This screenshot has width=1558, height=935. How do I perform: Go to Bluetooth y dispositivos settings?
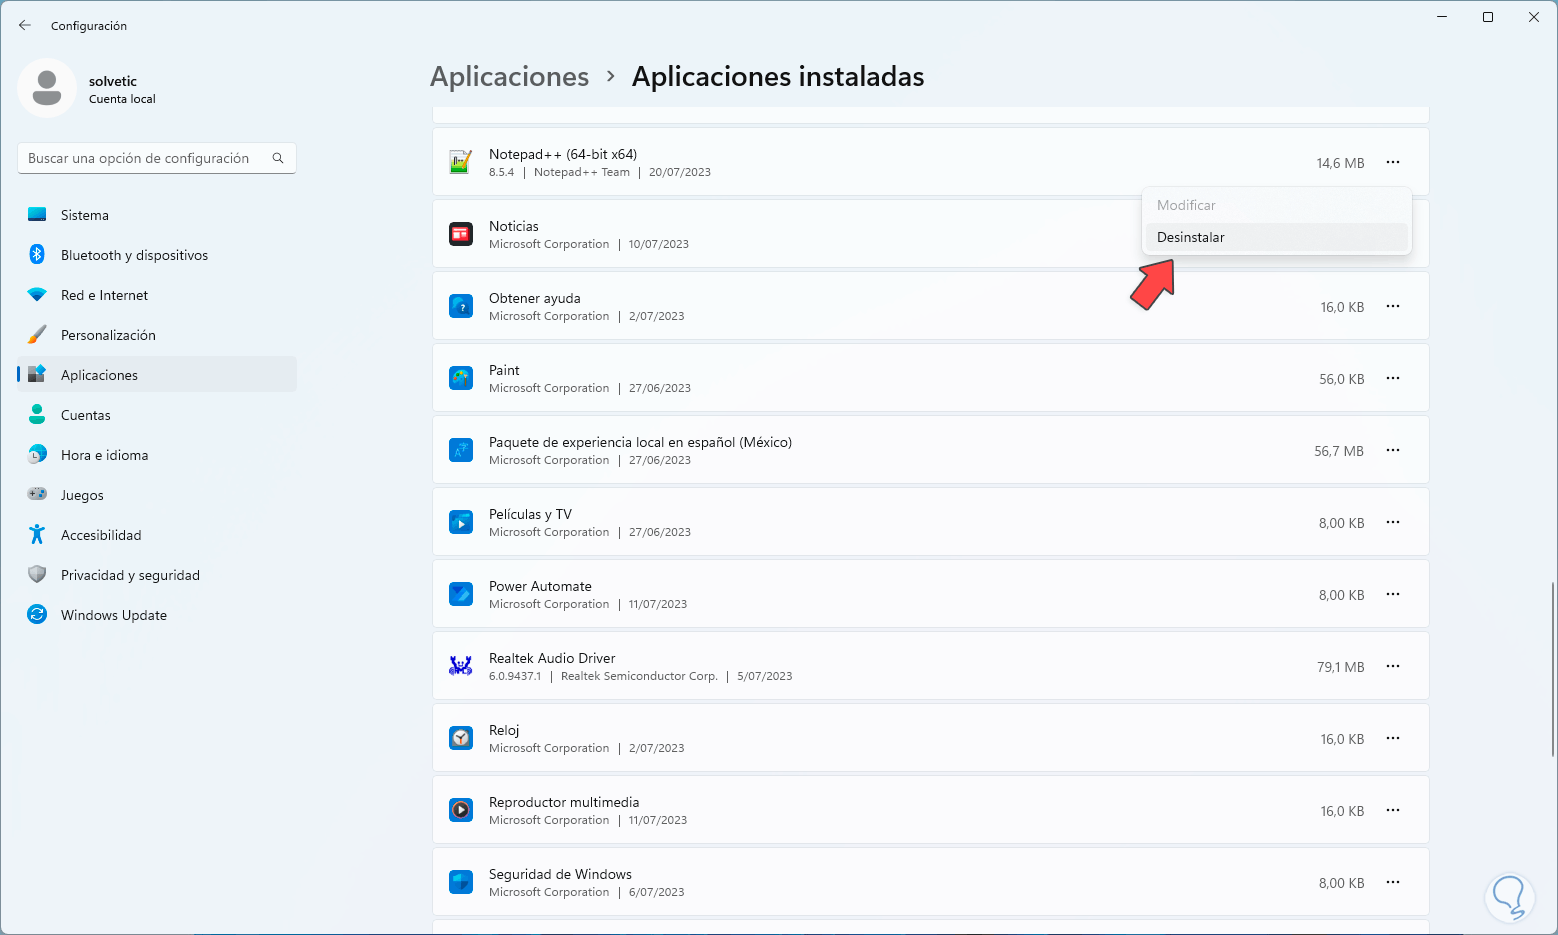[x=134, y=255]
